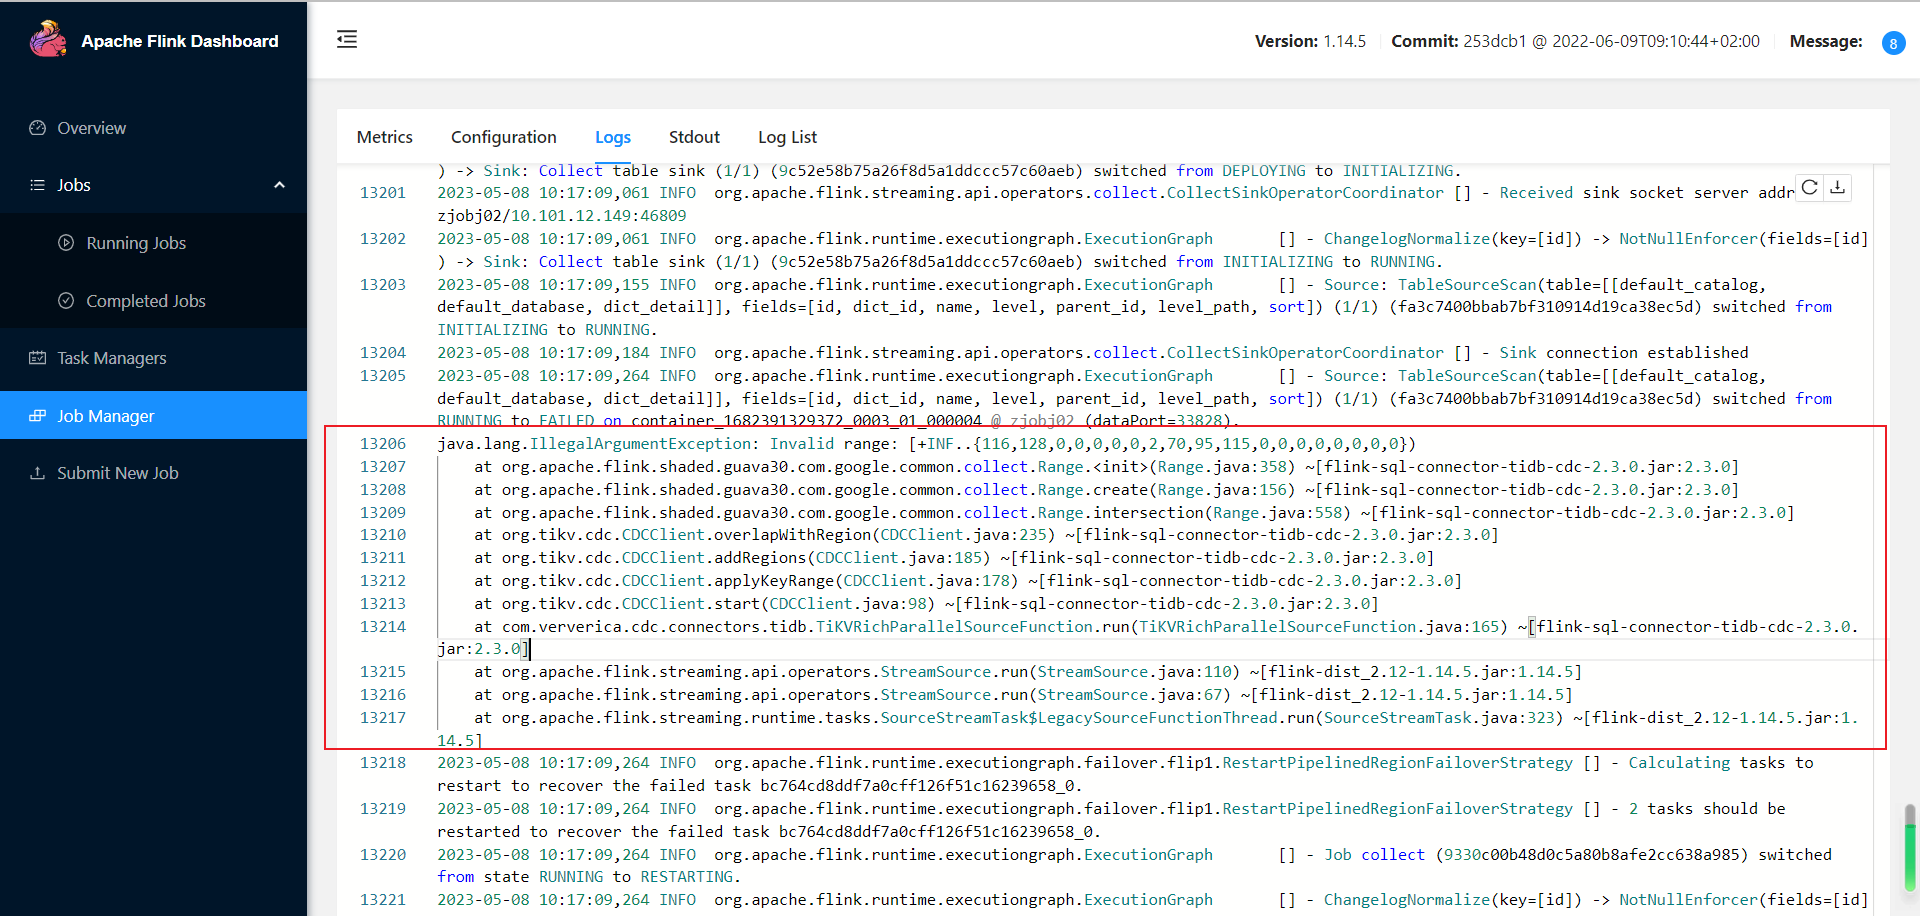Viewport: 1920px width, 916px height.
Task: Click the Message label
Action: (x=1826, y=41)
